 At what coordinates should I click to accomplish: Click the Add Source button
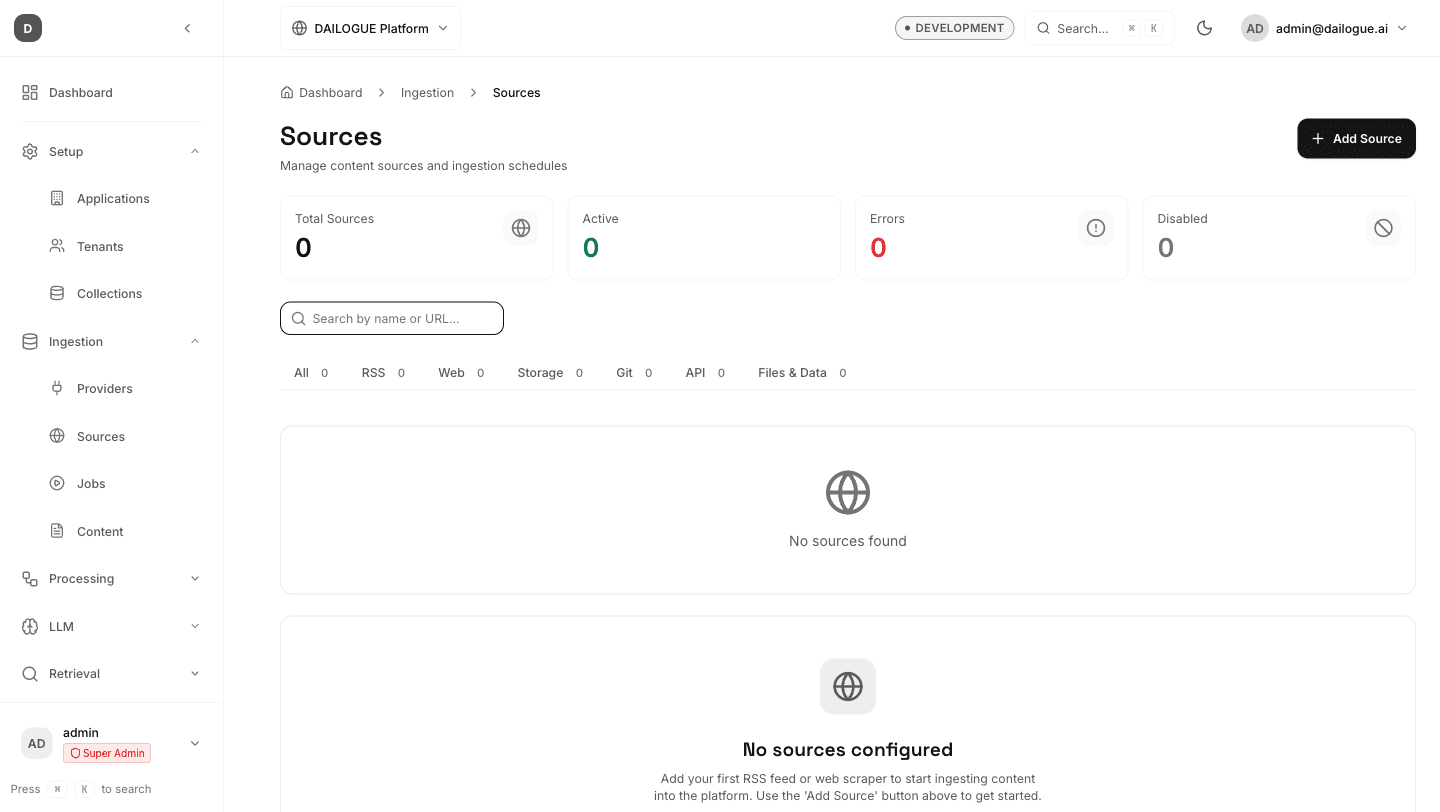point(1356,138)
